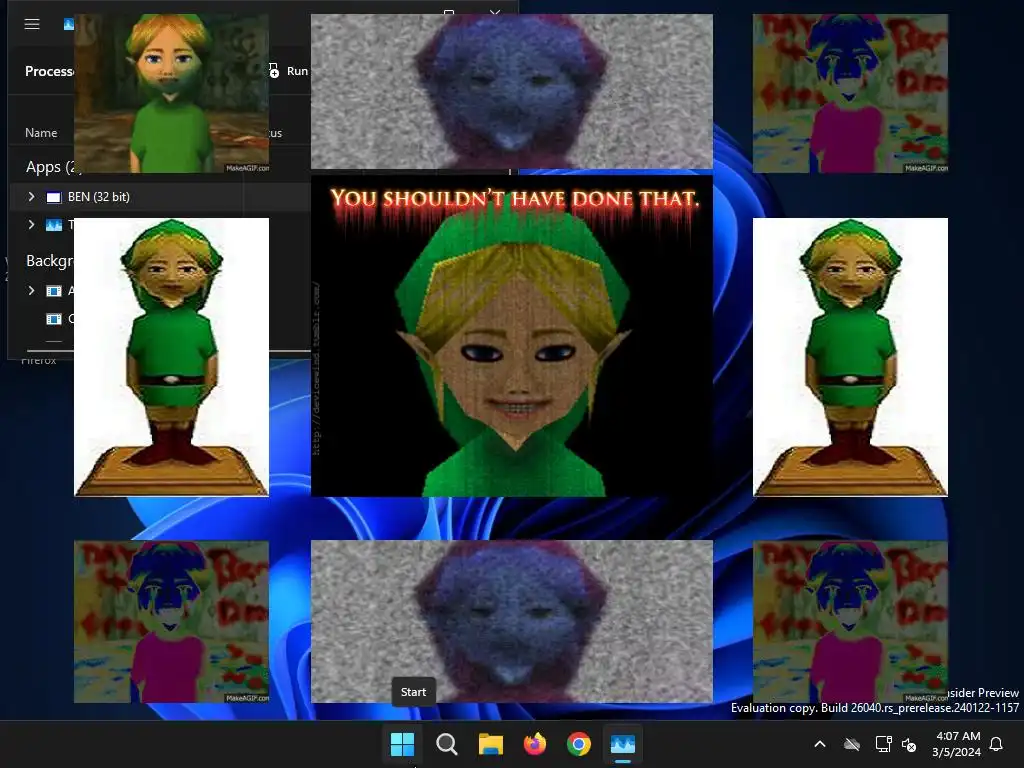The image size is (1024, 768).
Task: Sort processes by the Name column
Action: [x=41, y=133]
